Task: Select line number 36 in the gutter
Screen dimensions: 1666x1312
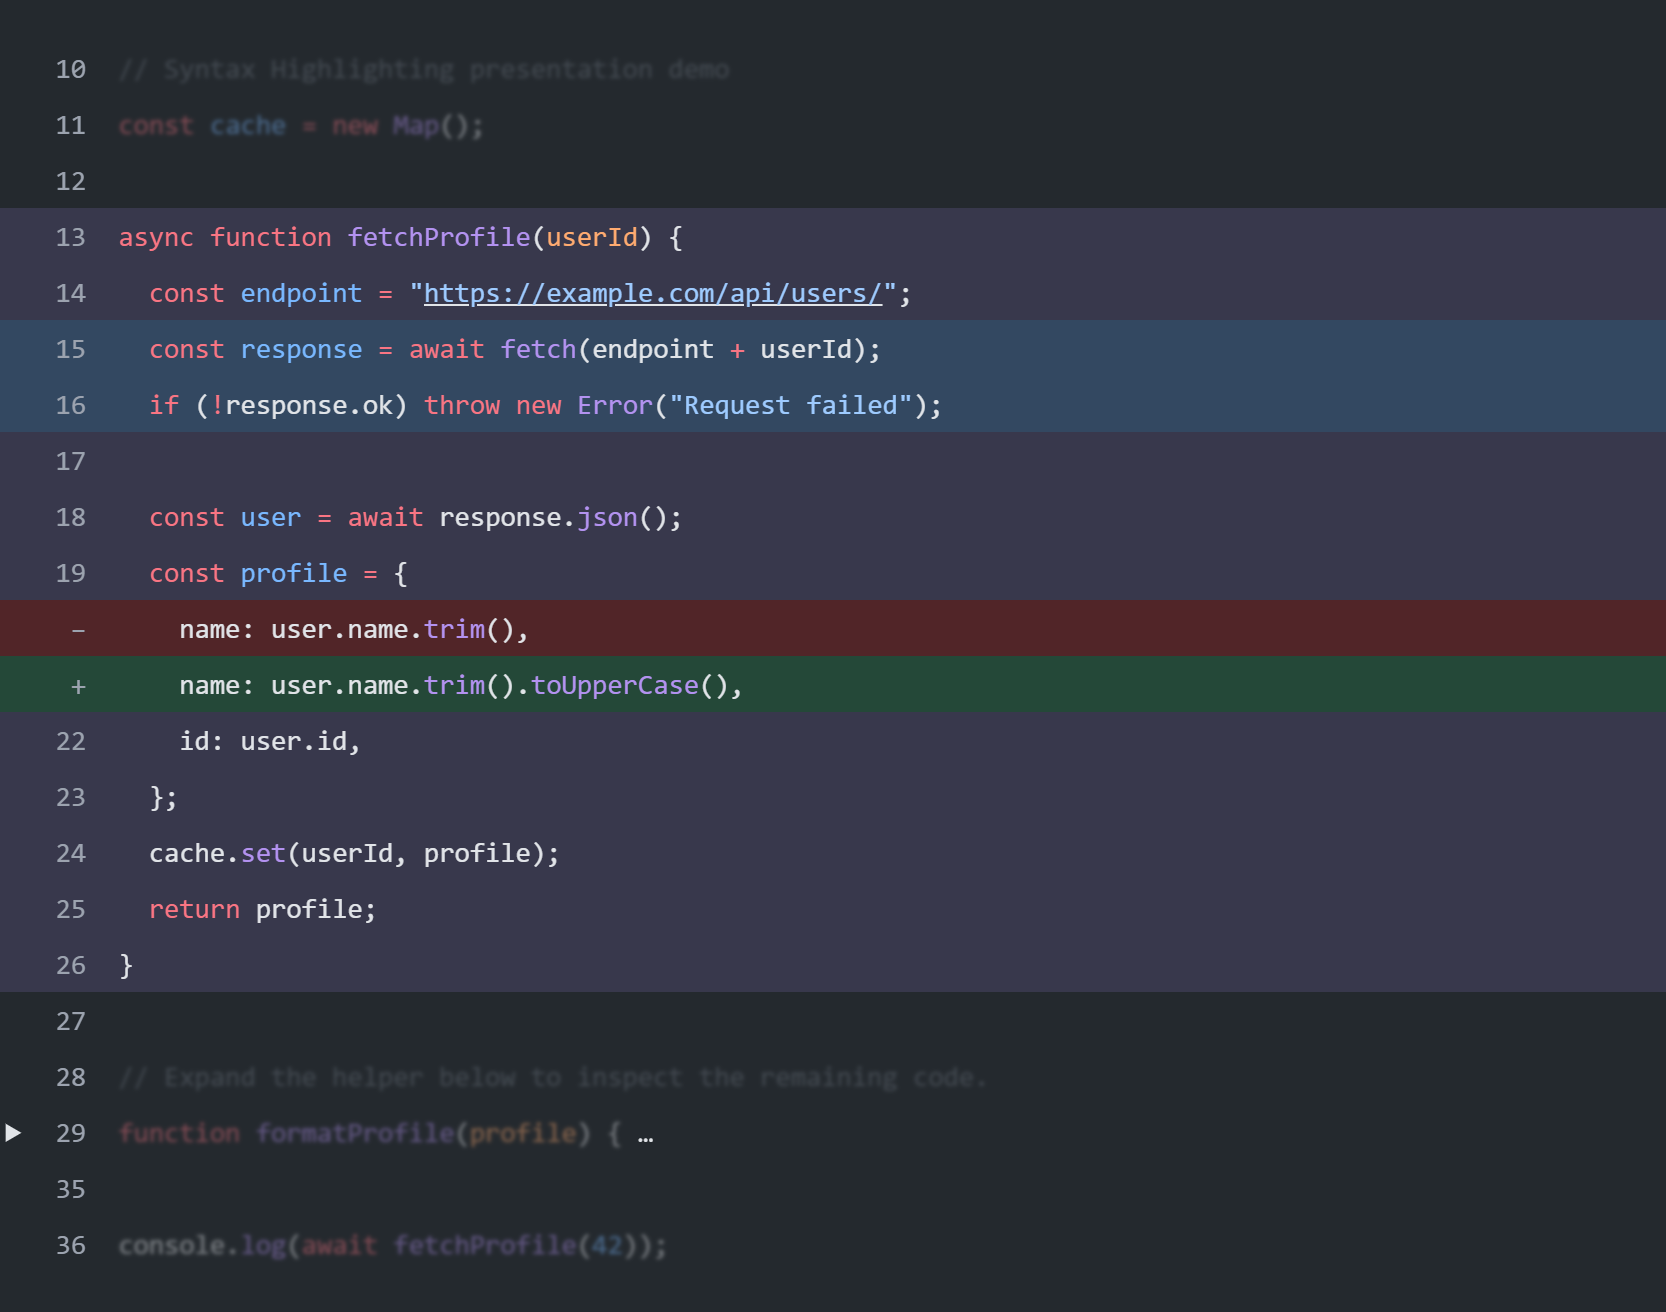Action: [x=71, y=1245]
